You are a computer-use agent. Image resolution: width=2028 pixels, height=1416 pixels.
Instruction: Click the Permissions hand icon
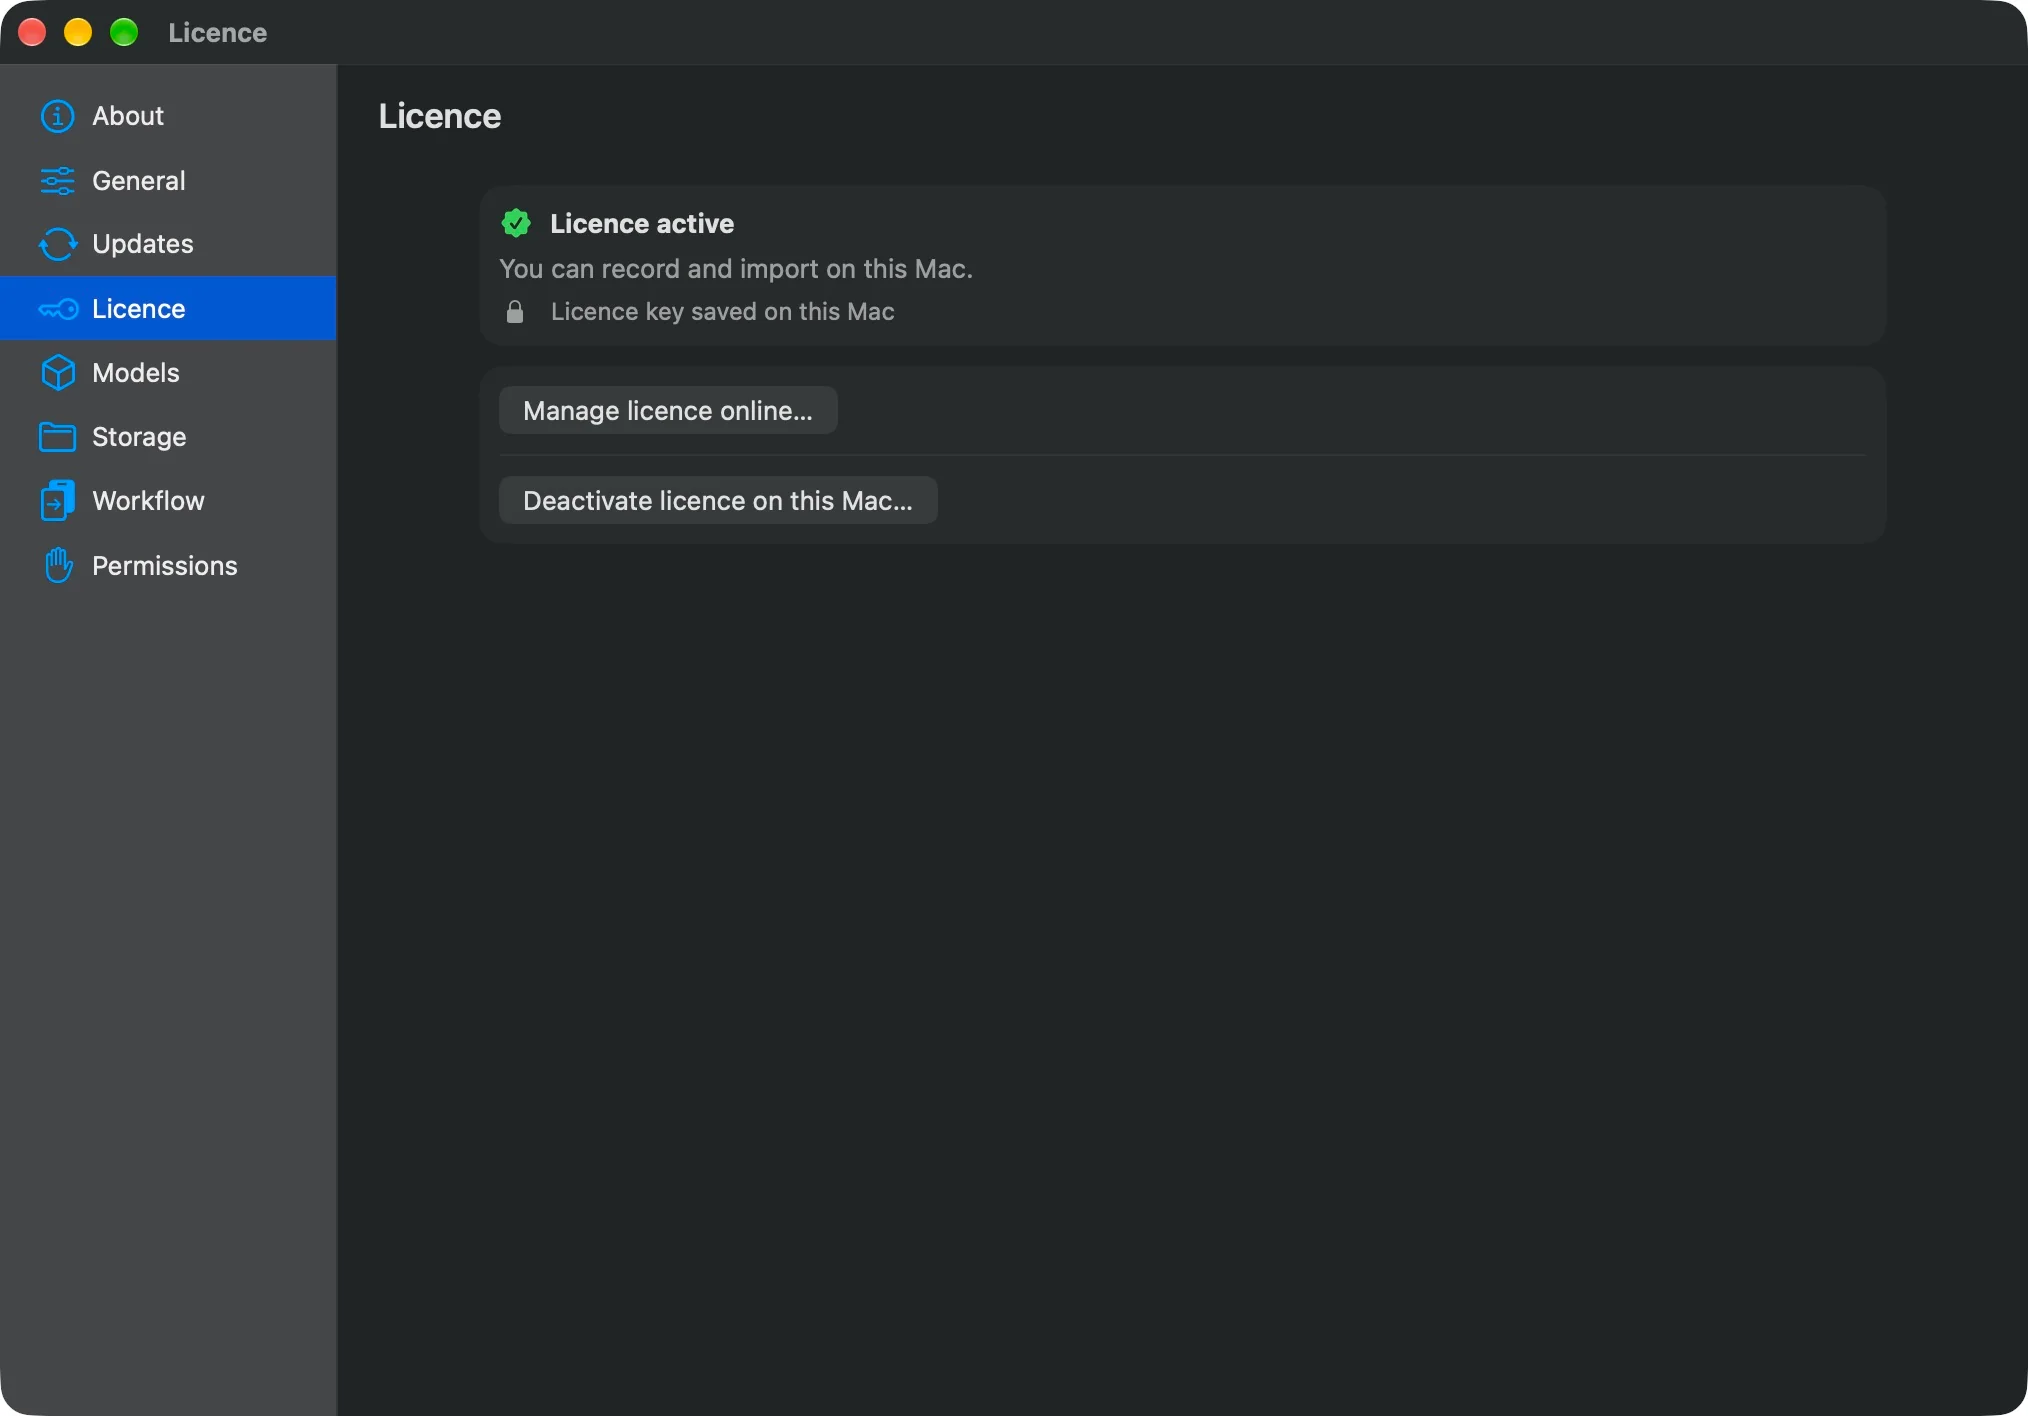click(58, 565)
